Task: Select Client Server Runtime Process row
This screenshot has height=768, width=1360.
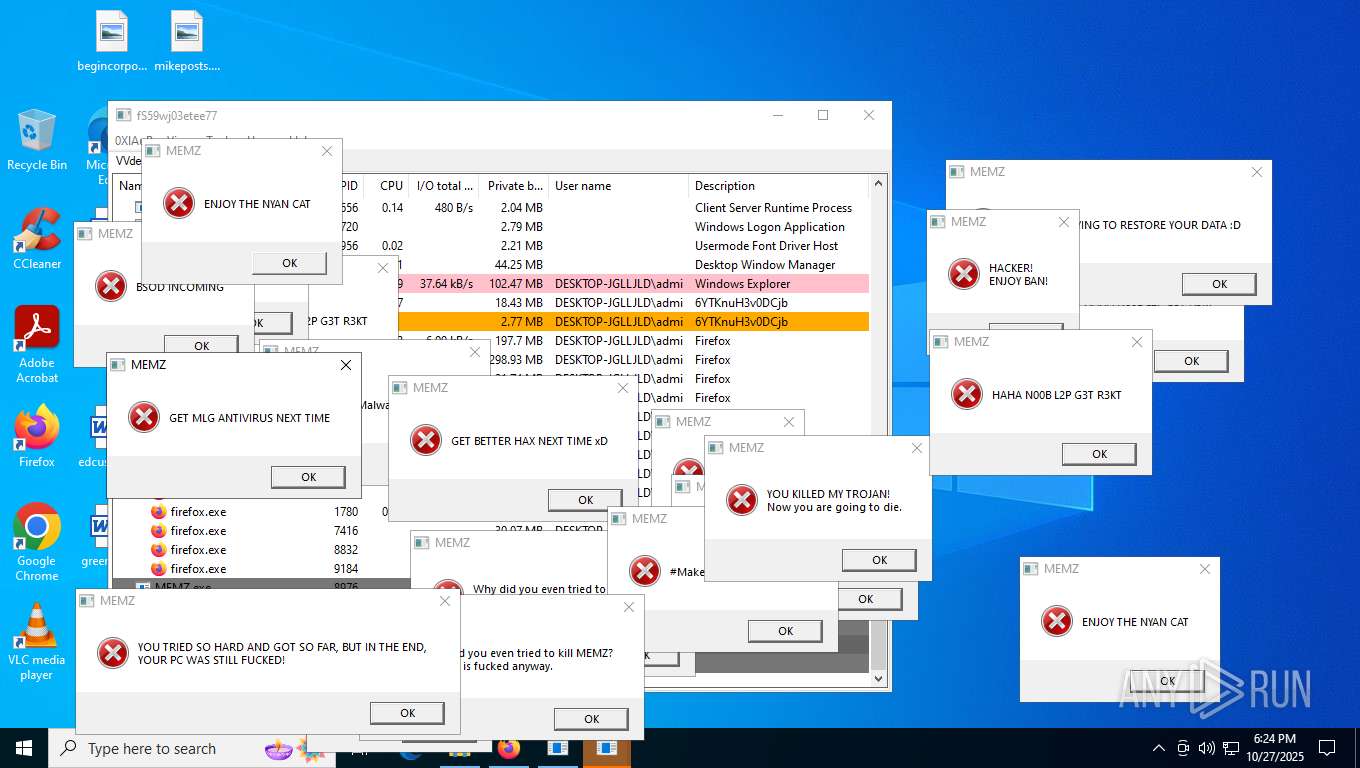Action: click(606, 208)
